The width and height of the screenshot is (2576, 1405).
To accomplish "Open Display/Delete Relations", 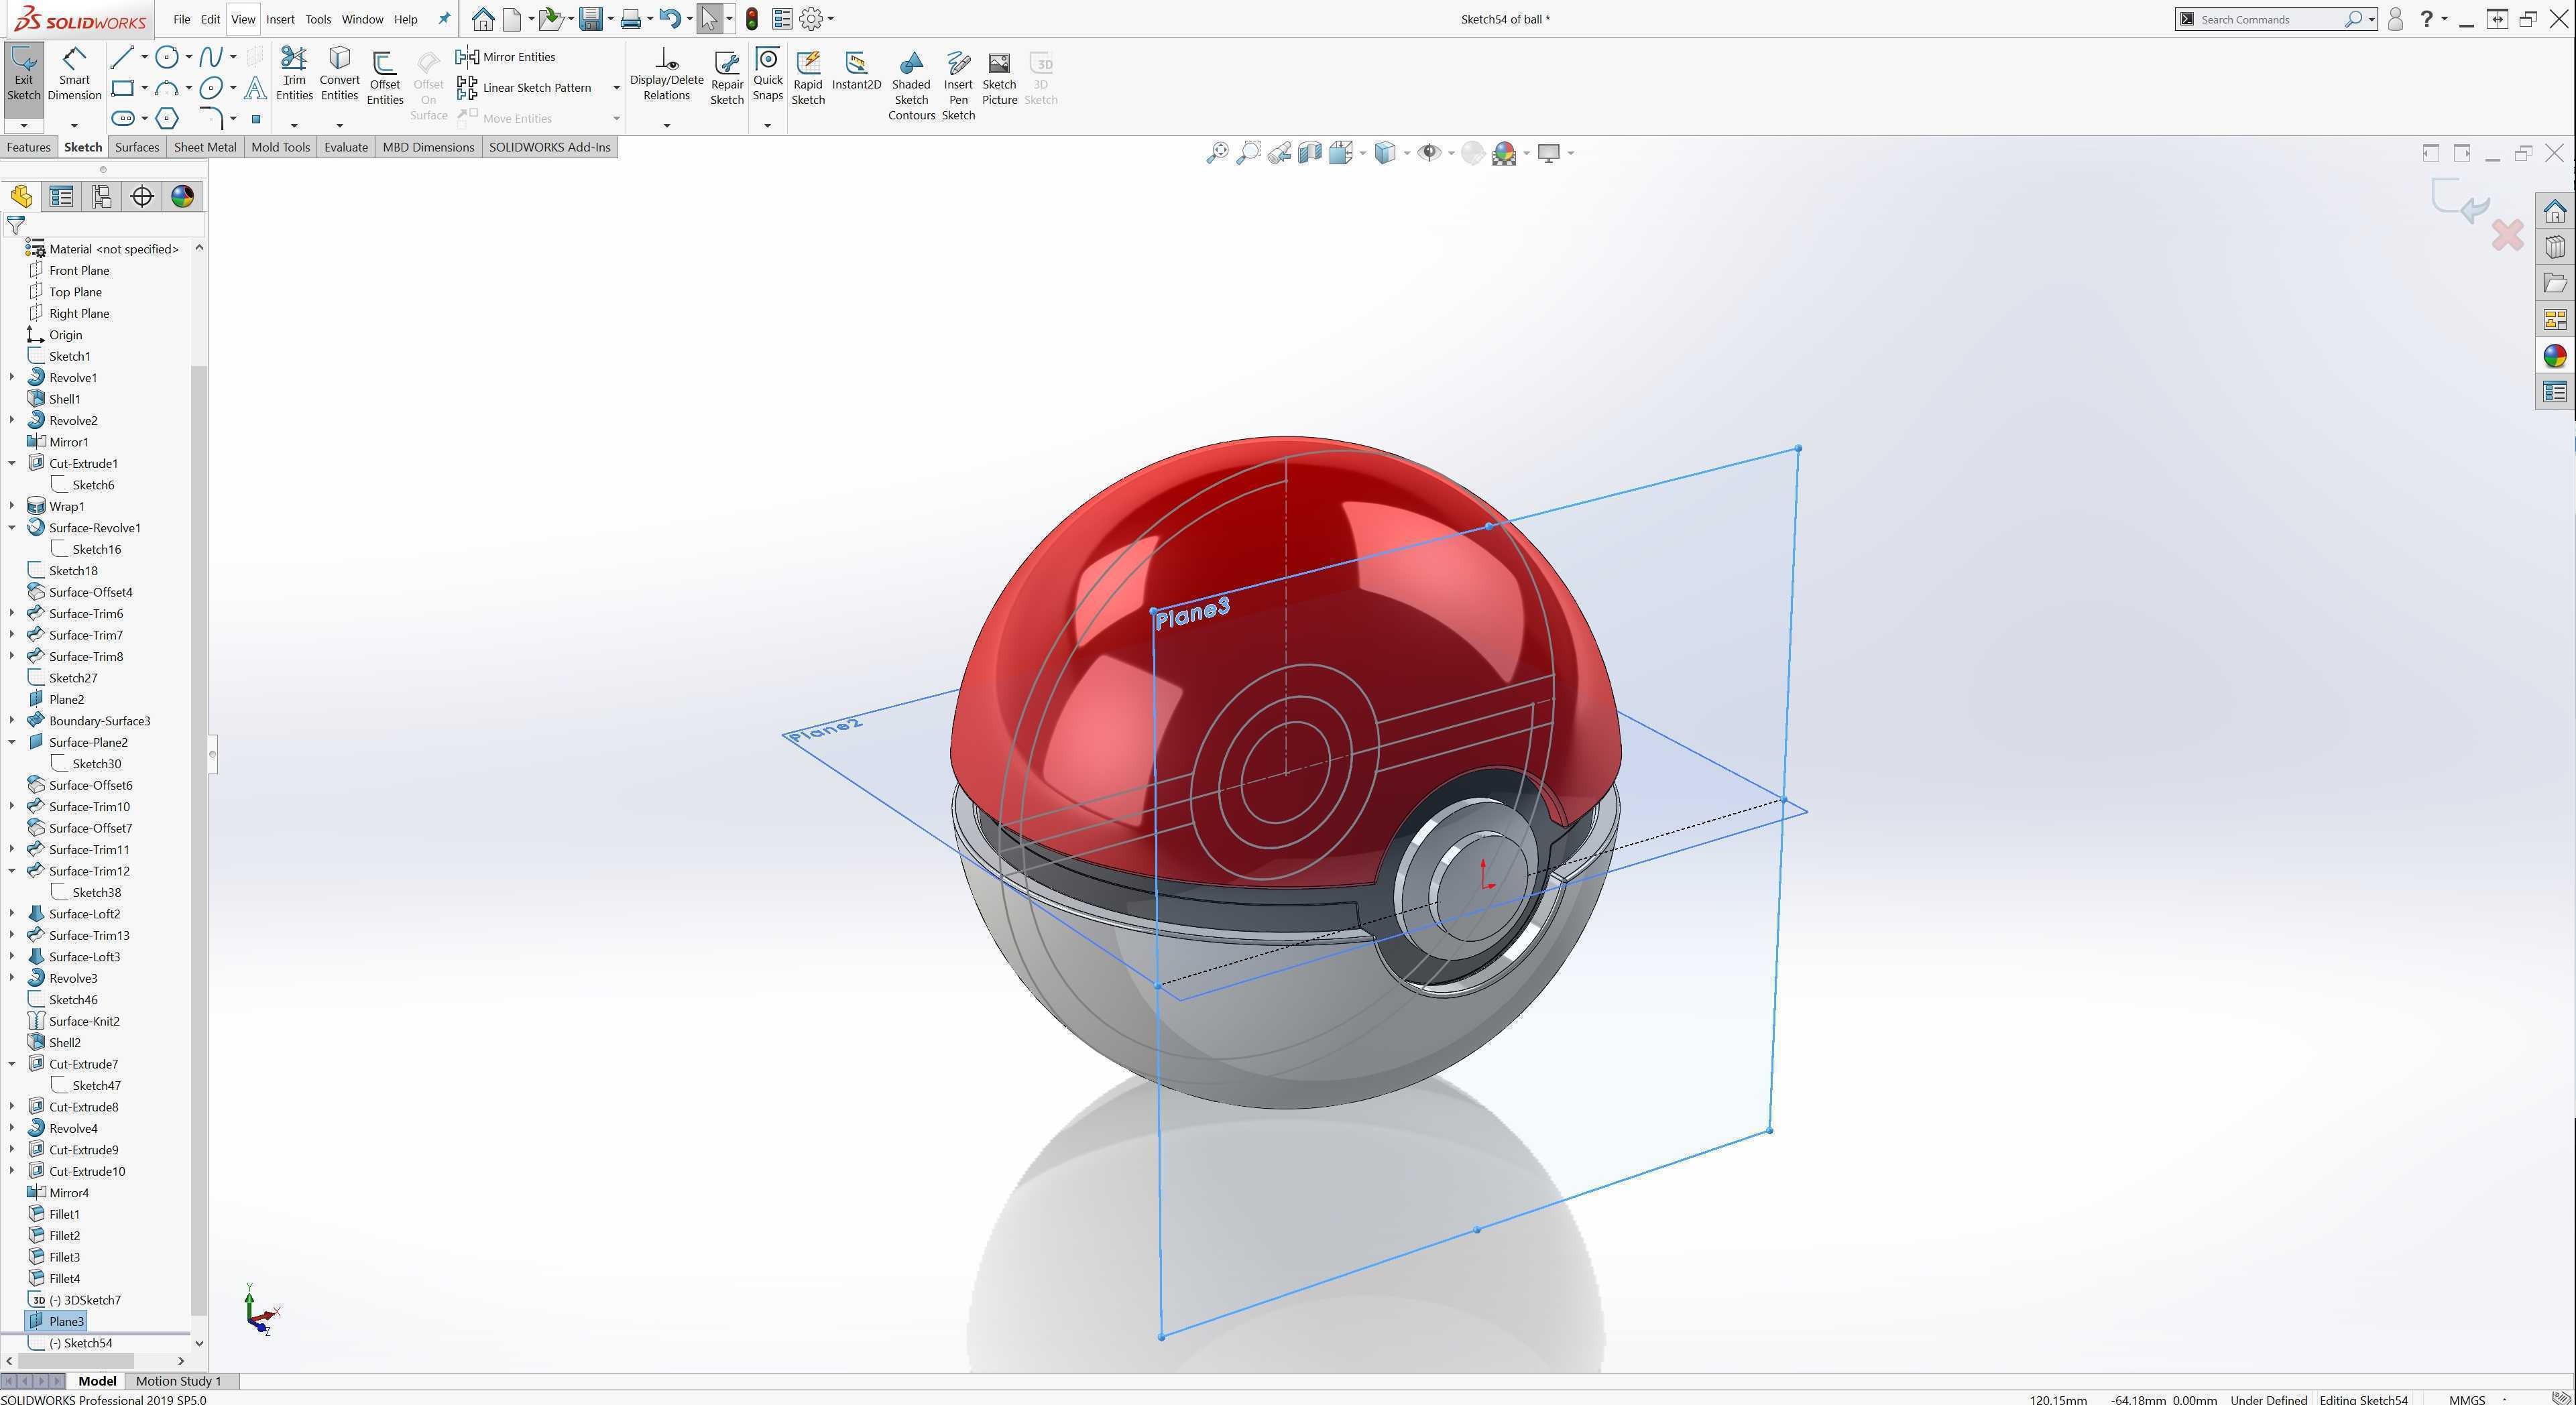I will 666,74.
